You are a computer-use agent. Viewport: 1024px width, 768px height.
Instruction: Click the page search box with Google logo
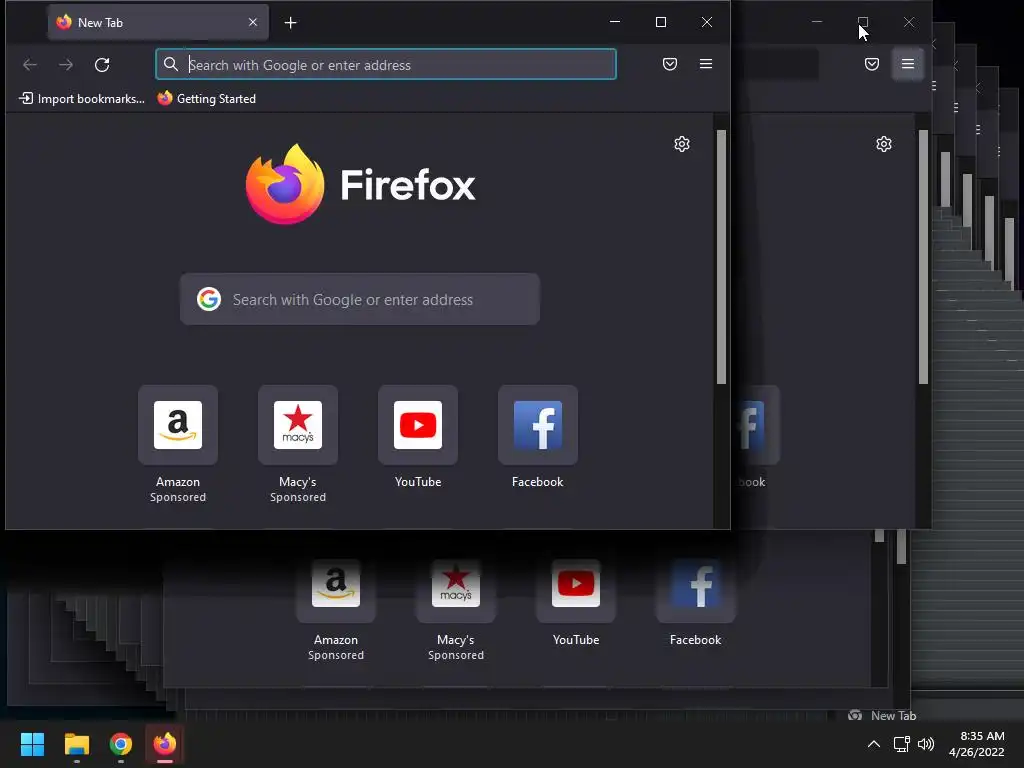360,299
